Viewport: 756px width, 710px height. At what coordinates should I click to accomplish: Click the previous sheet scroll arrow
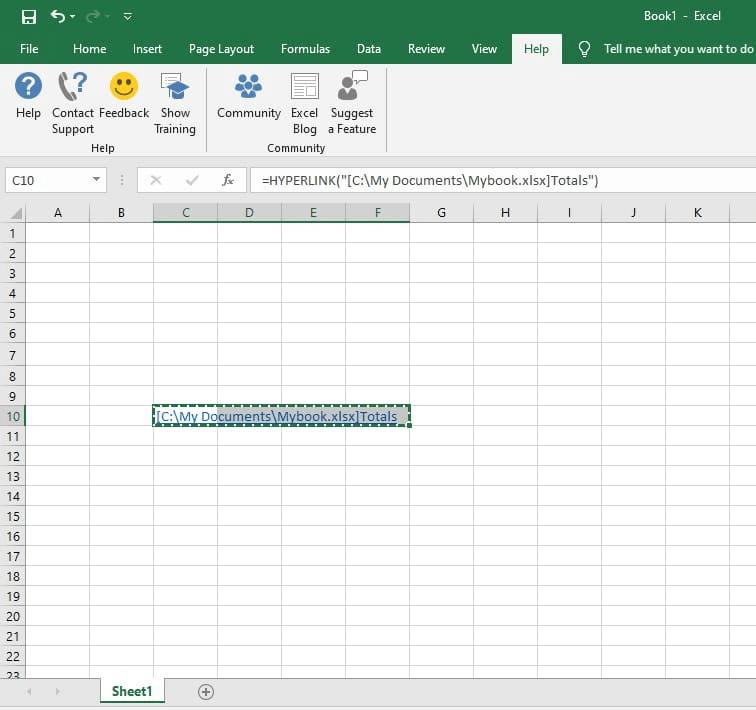pos(29,692)
